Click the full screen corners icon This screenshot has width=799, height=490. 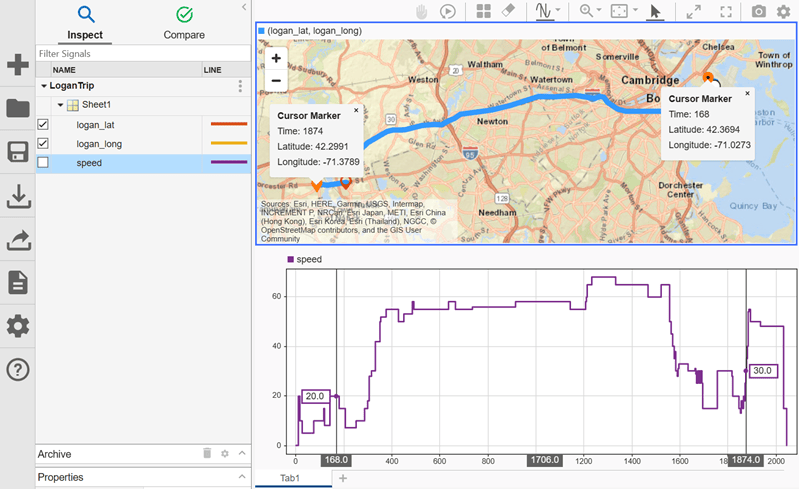[726, 11]
